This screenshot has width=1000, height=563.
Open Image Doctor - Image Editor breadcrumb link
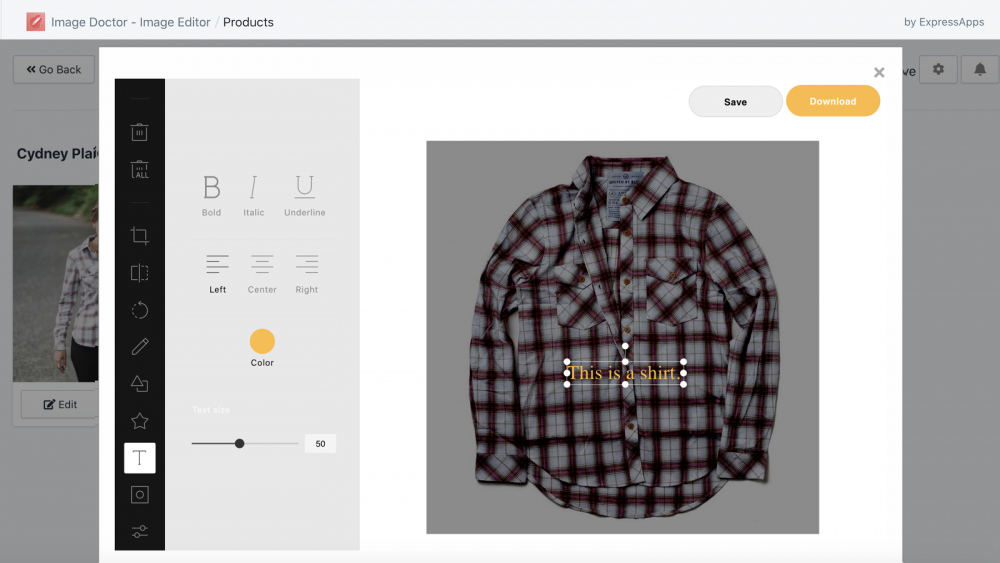coord(131,22)
